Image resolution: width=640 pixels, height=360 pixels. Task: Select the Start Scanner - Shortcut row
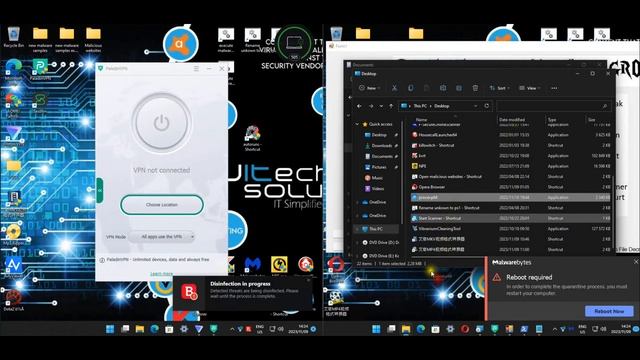coord(510,218)
